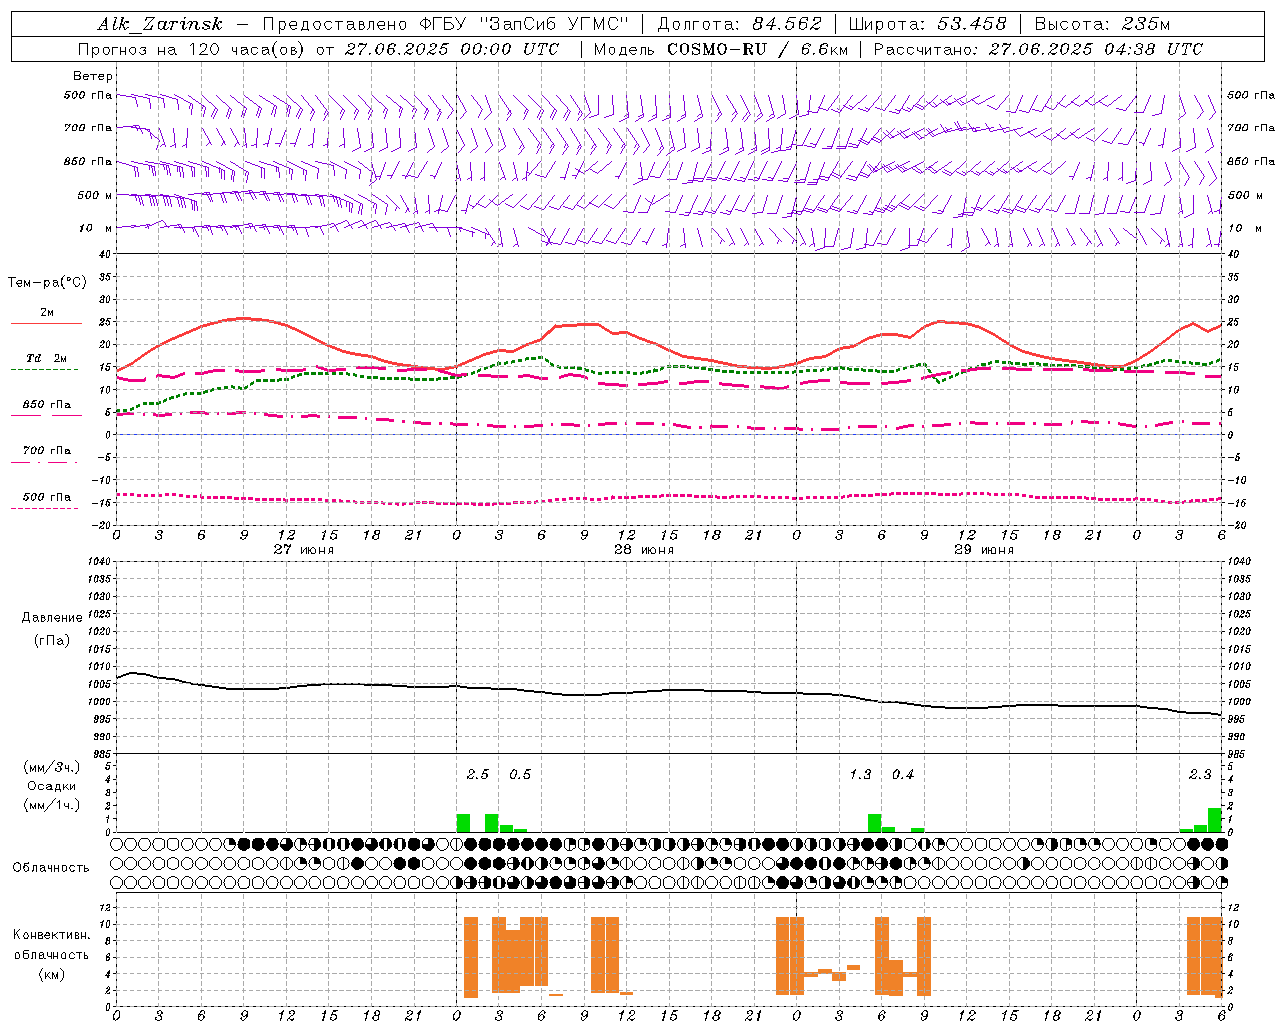Viewport: 1280px width, 1024px height.
Task: Select the Долгота: 84.562 value
Action: point(739,24)
